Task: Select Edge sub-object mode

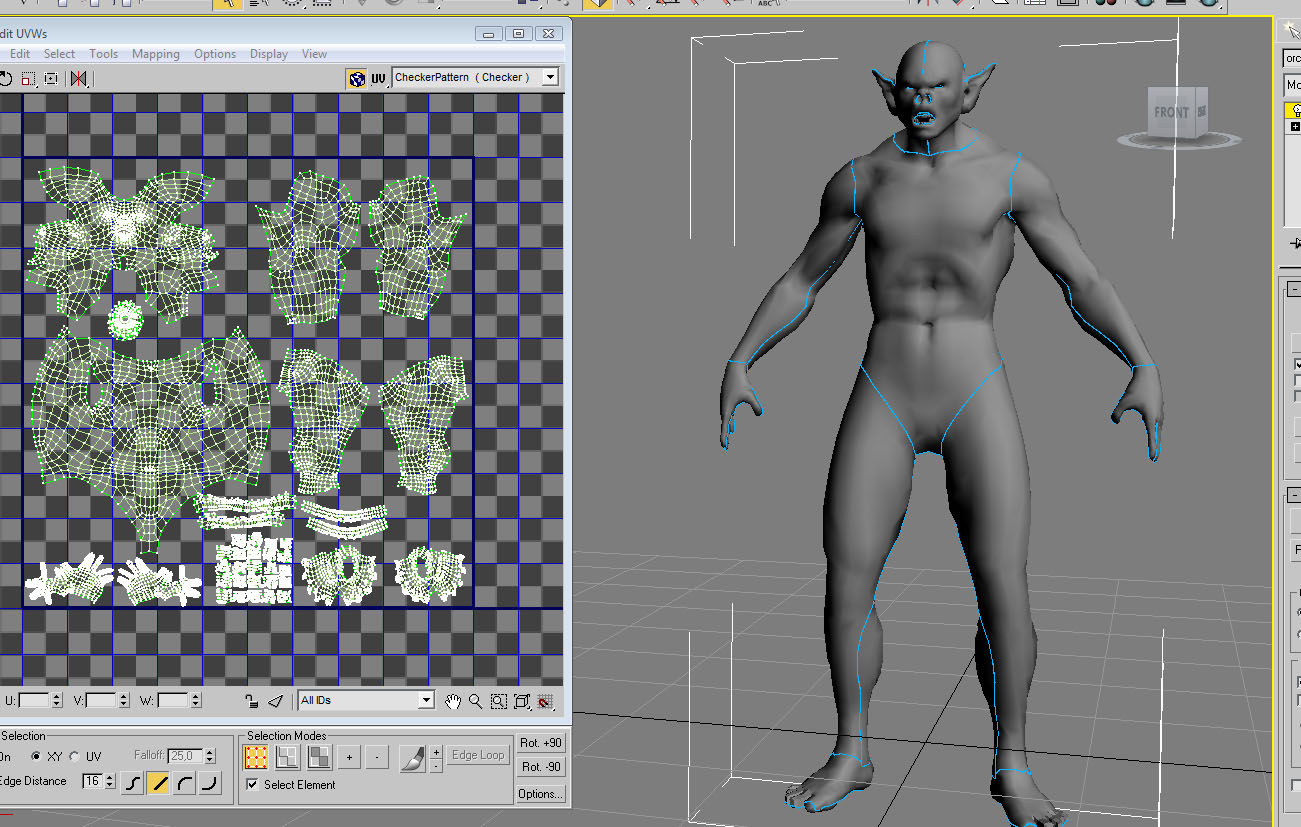Action: 287,757
